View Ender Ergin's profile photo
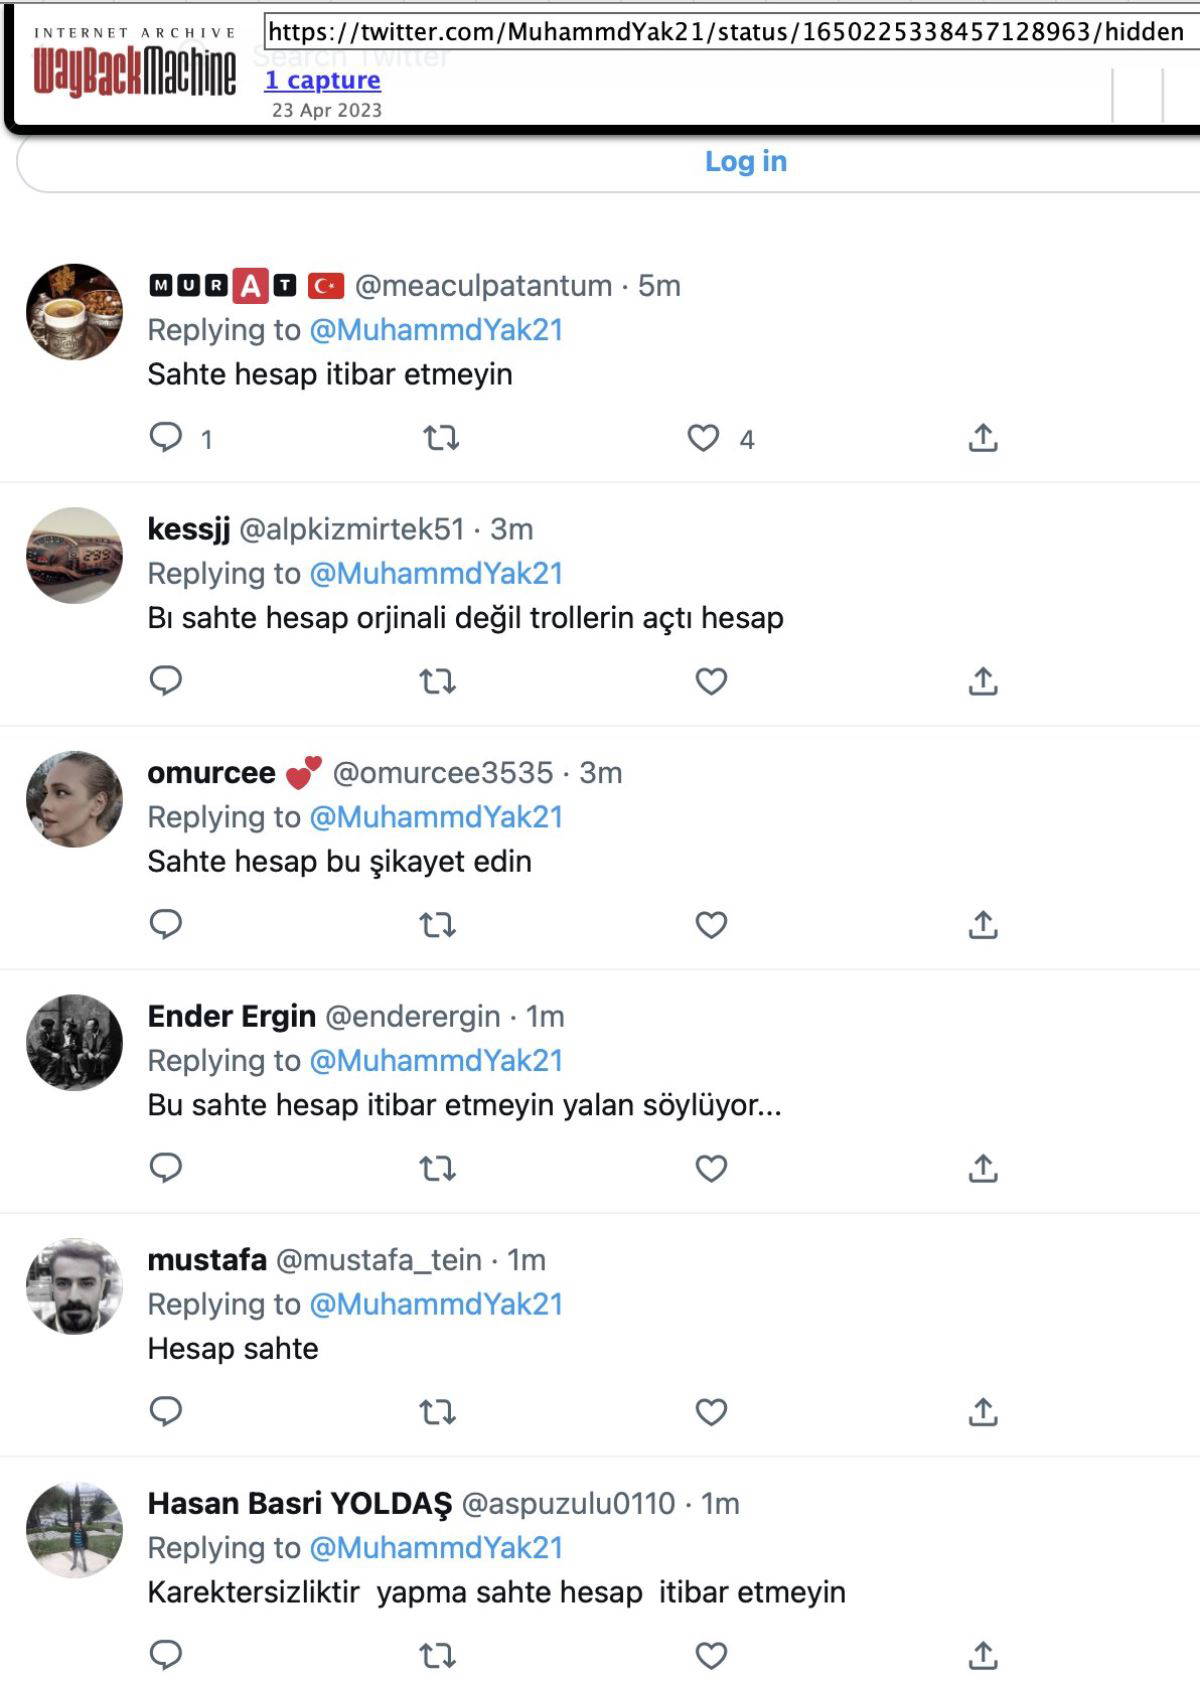Image resolution: width=1200 pixels, height=1681 pixels. [74, 1042]
